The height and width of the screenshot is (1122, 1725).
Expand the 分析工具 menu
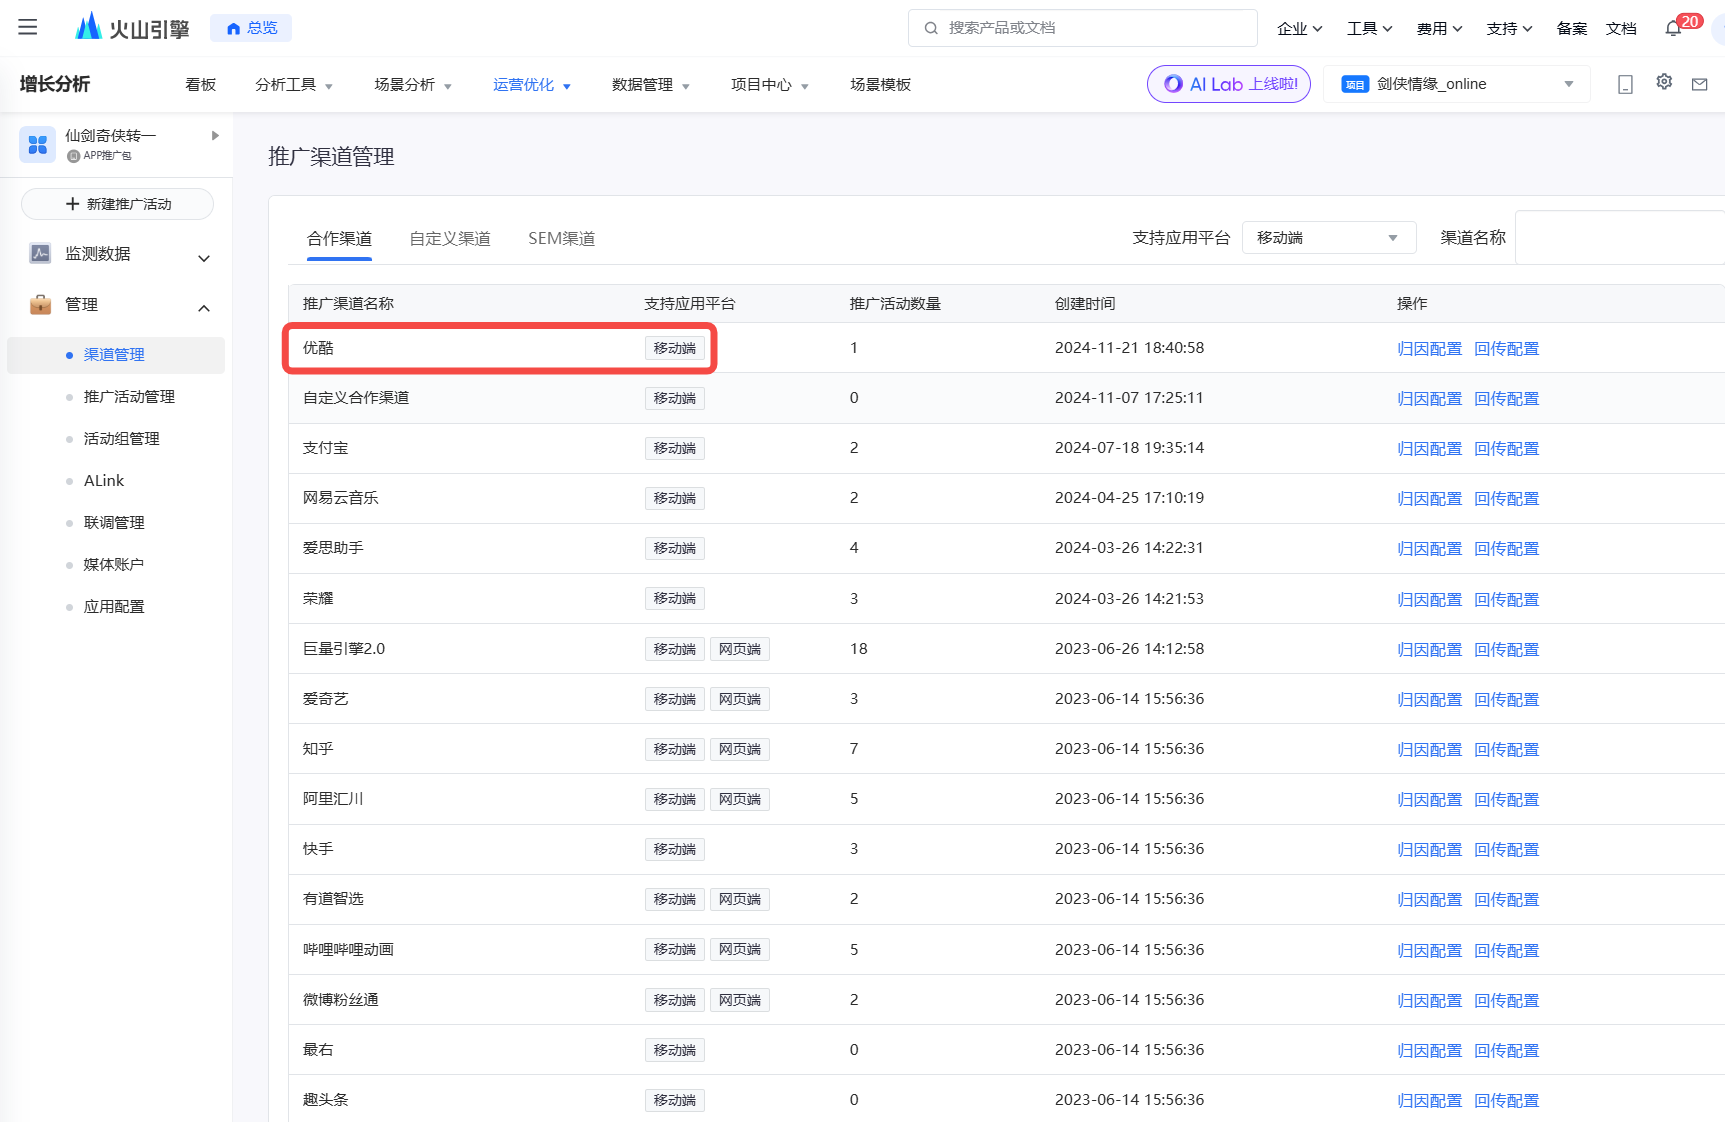tap(294, 85)
